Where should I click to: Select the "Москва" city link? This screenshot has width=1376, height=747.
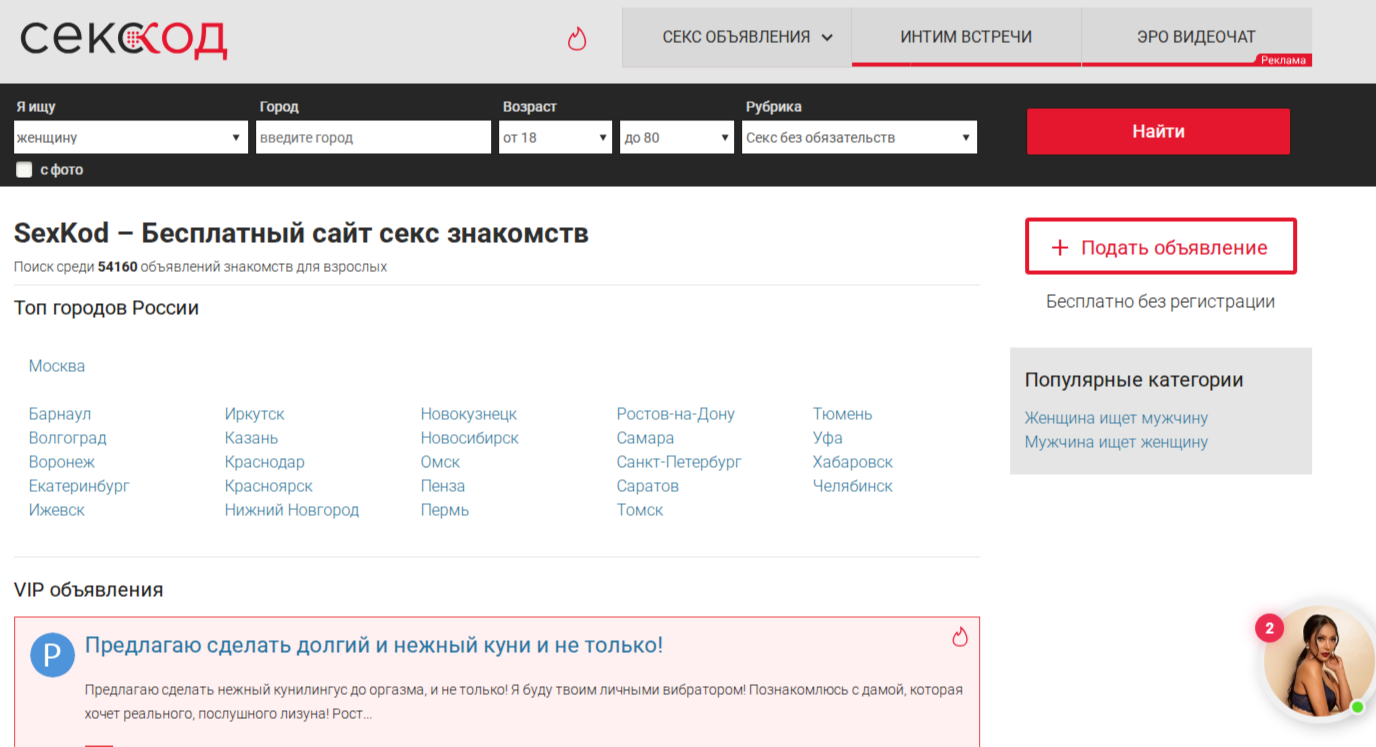coord(57,366)
